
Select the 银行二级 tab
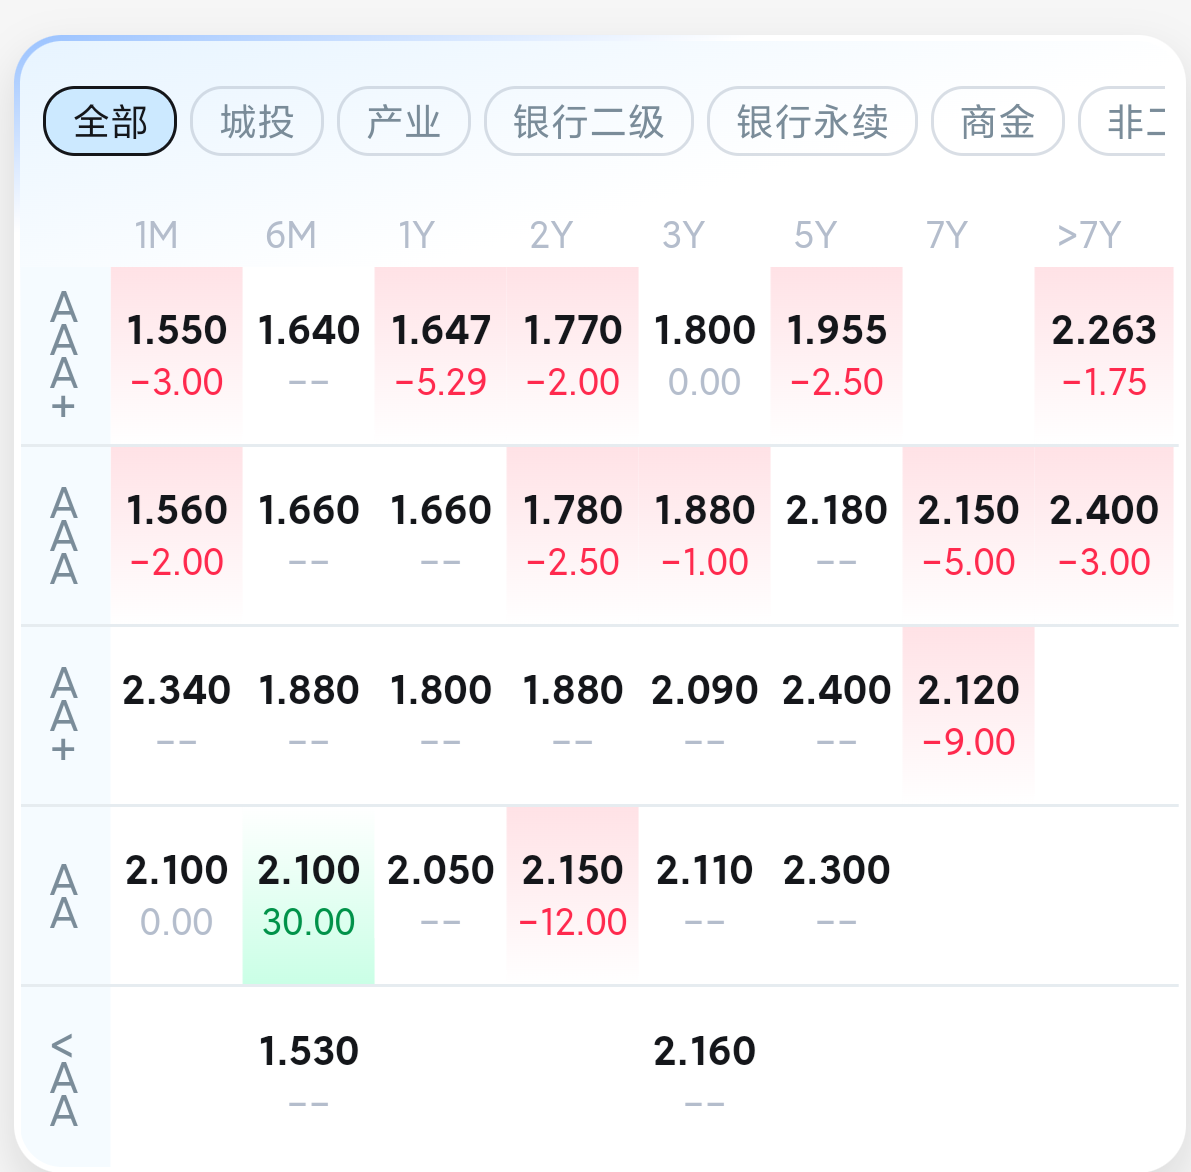[588, 122]
